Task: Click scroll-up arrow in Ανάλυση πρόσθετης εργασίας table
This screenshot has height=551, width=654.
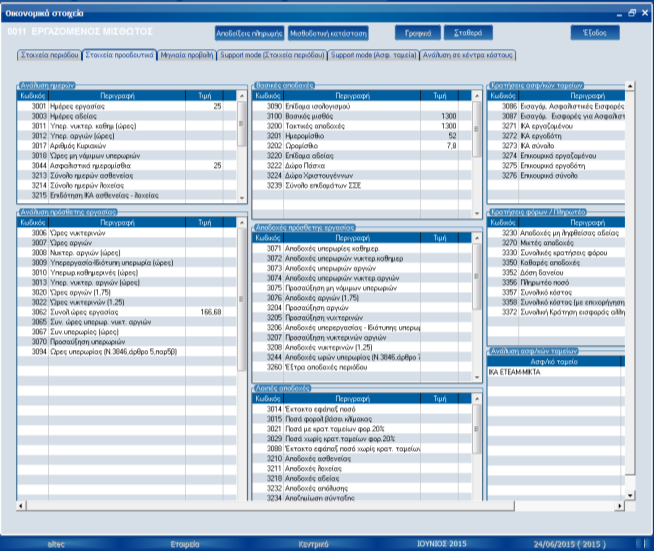Action: [x=242, y=223]
